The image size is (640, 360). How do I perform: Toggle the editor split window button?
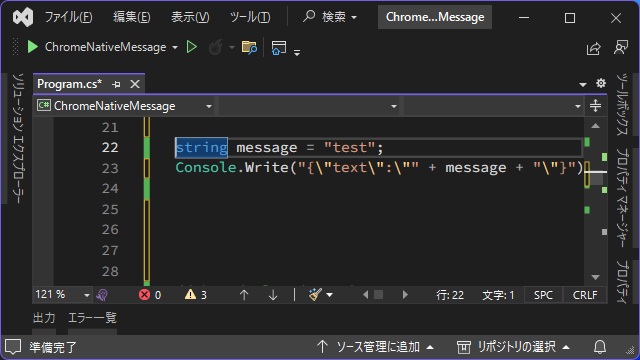(x=596, y=106)
